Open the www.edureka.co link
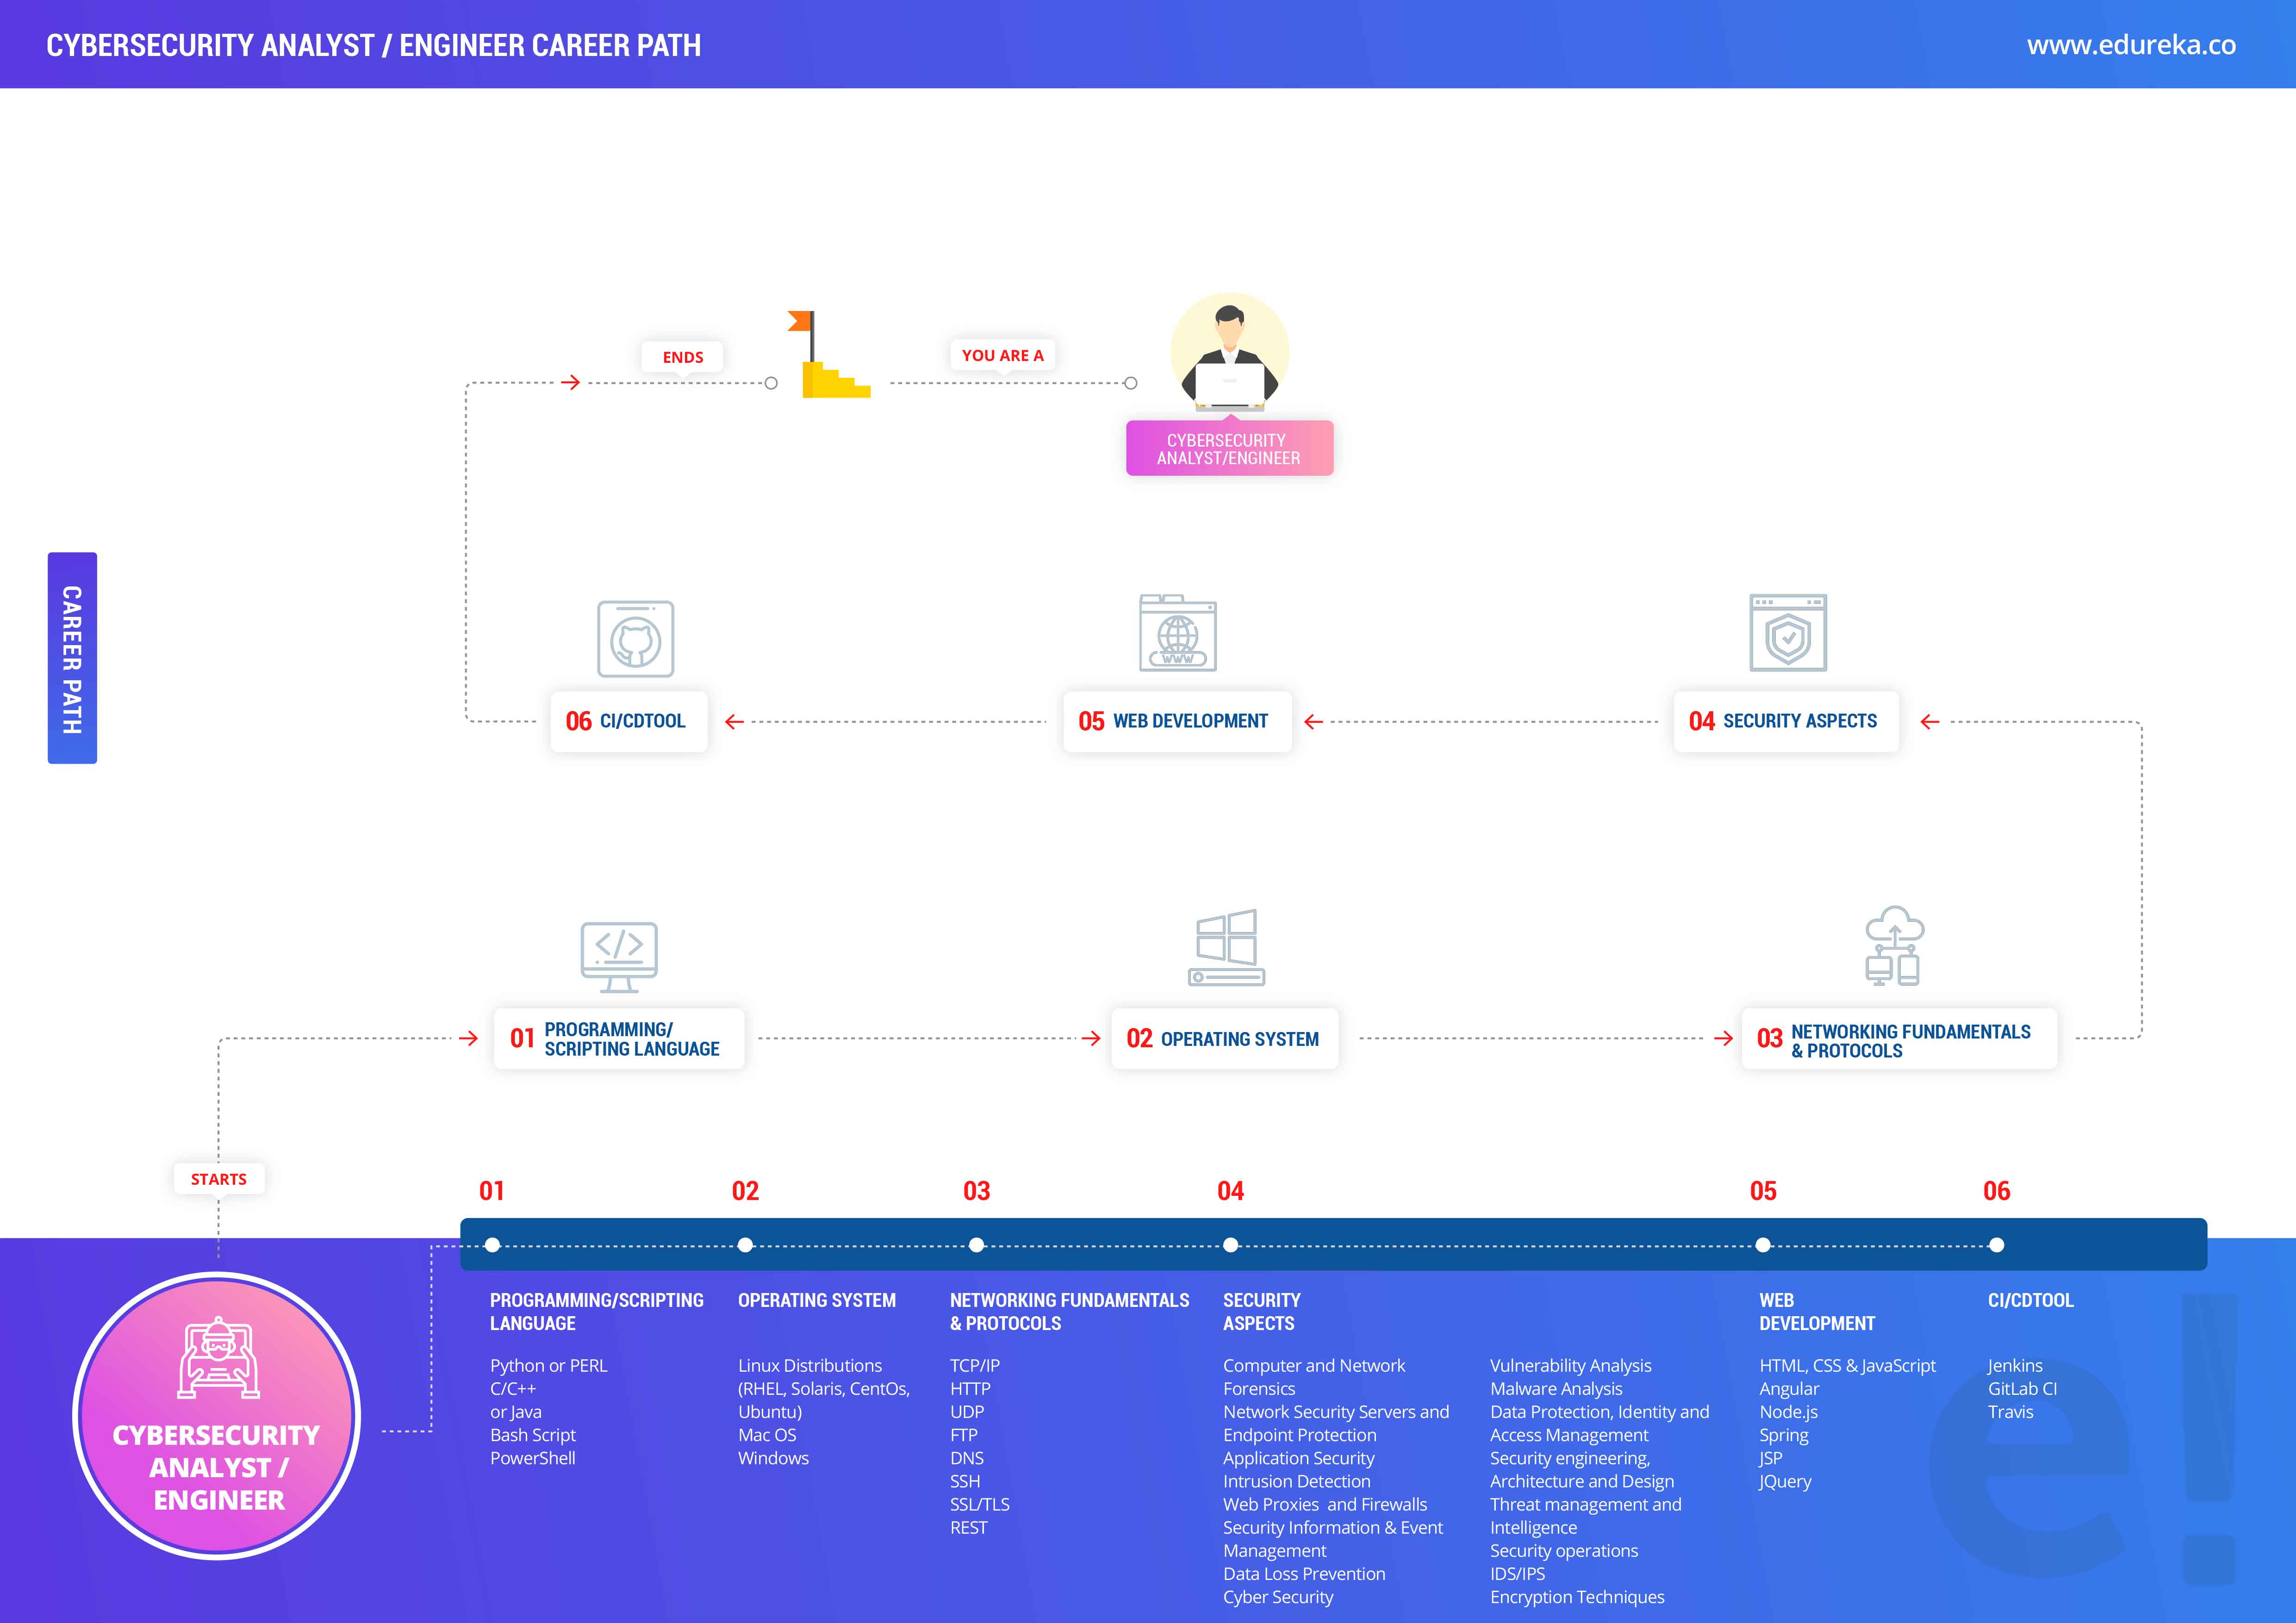The width and height of the screenshot is (2296, 1623). pyautogui.click(x=2130, y=45)
